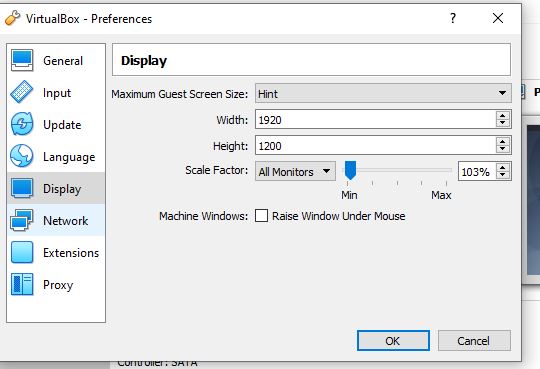This screenshot has height=369, width=540.
Task: Click the Width input field
Action: (x=375, y=120)
